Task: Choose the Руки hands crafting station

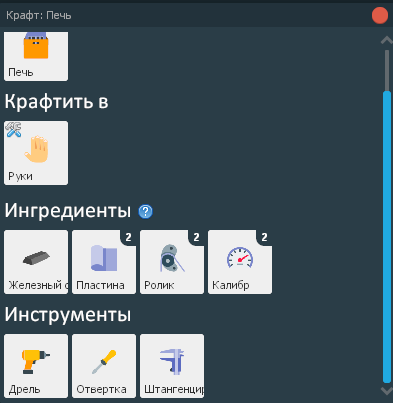Action: [x=36, y=153]
